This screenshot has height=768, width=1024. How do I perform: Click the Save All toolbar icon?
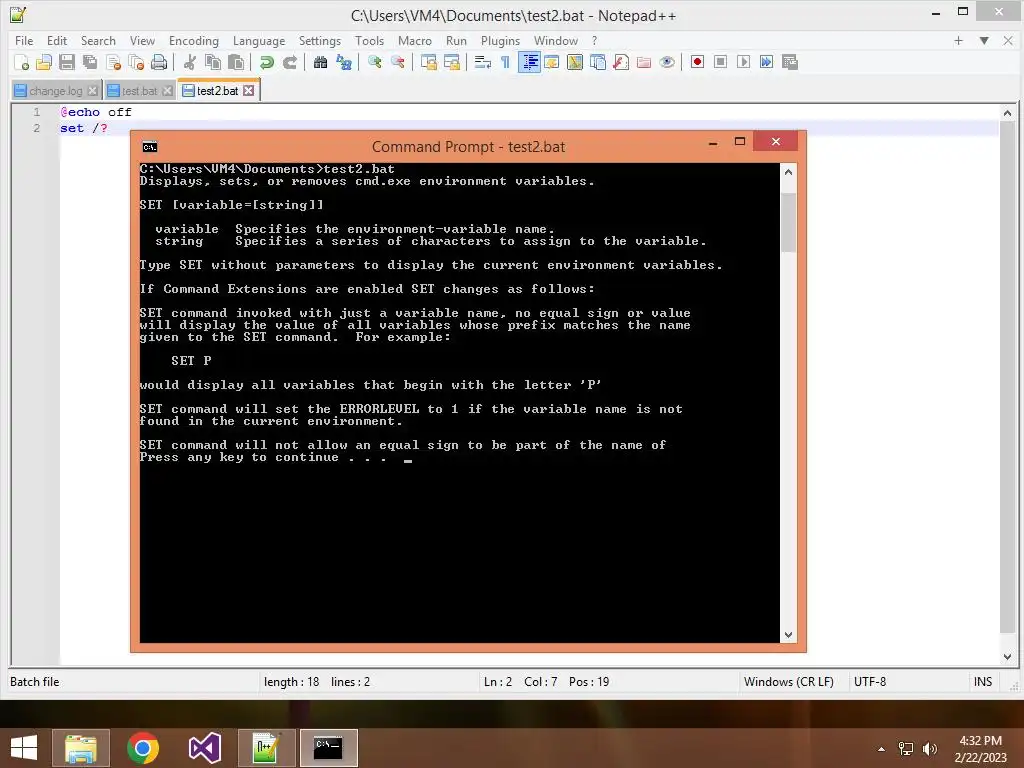pyautogui.click(x=90, y=62)
